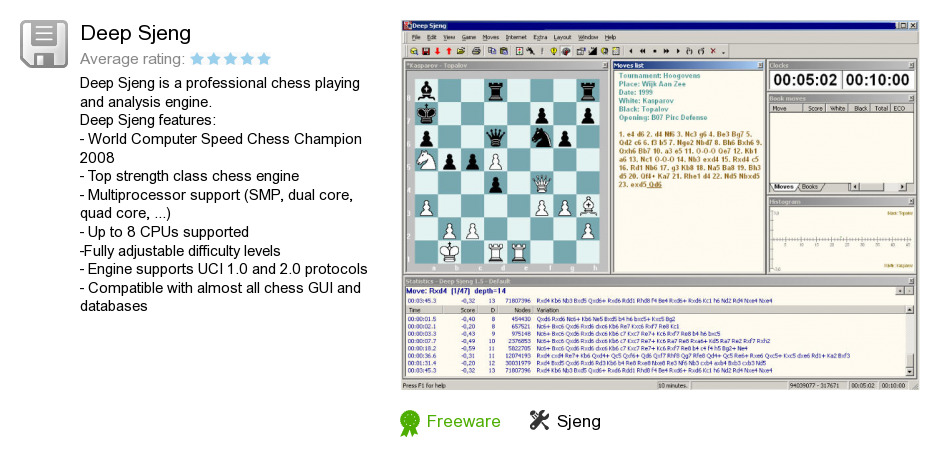Click the white clock showing 00:05:02
The height and width of the screenshot is (467, 940).
[x=805, y=80]
